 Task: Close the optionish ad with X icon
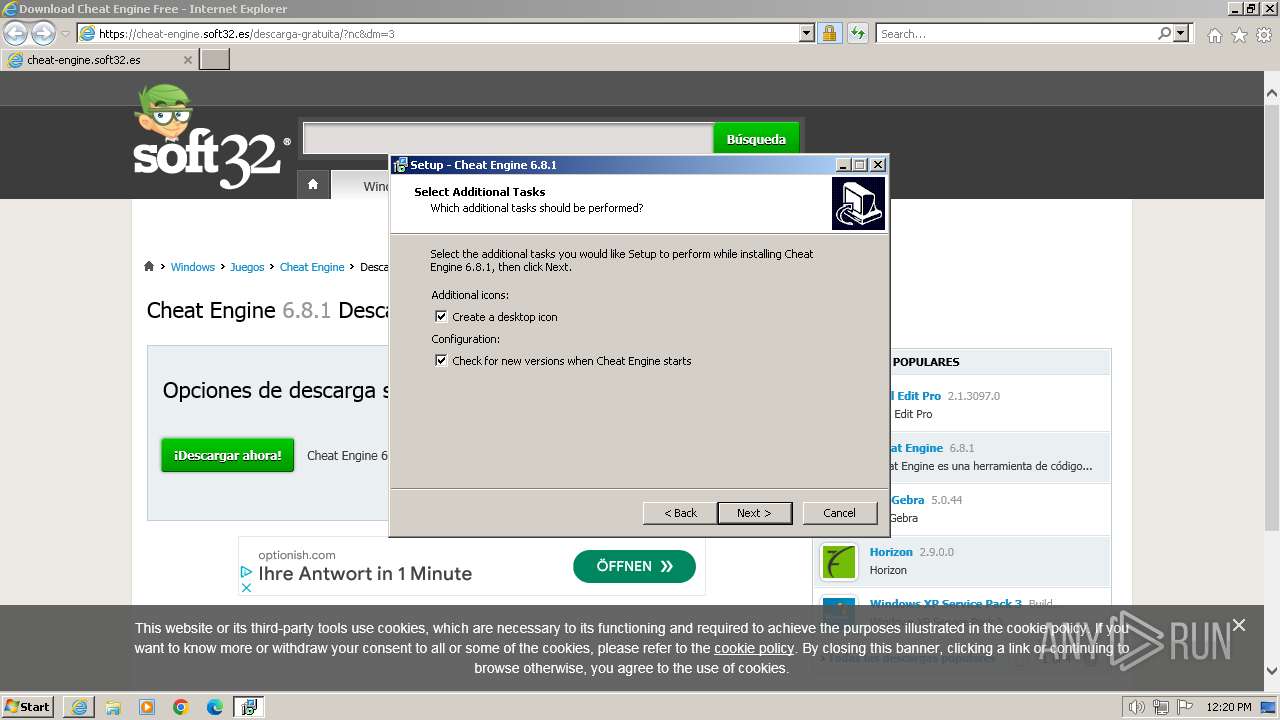[246, 587]
